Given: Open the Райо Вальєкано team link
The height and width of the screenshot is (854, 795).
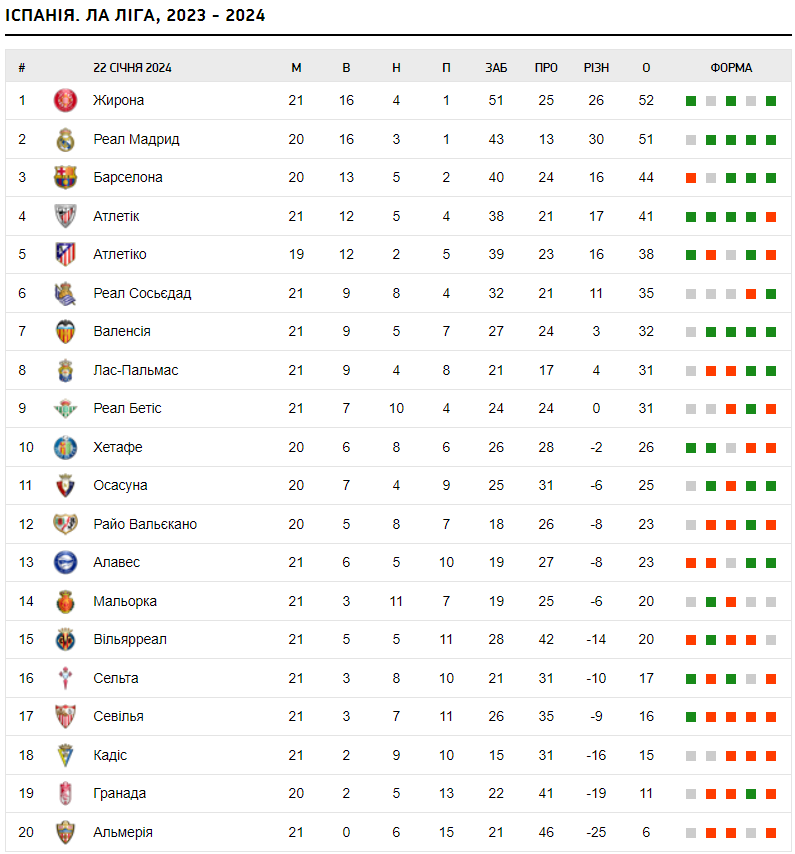Looking at the screenshot, I should click(145, 524).
